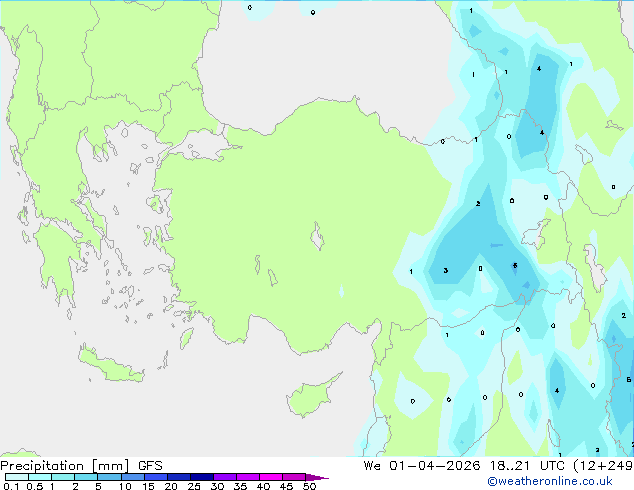Click the 0.1–0.5 mm legend color swatch
This screenshot has width=634, height=490.
[17, 477]
